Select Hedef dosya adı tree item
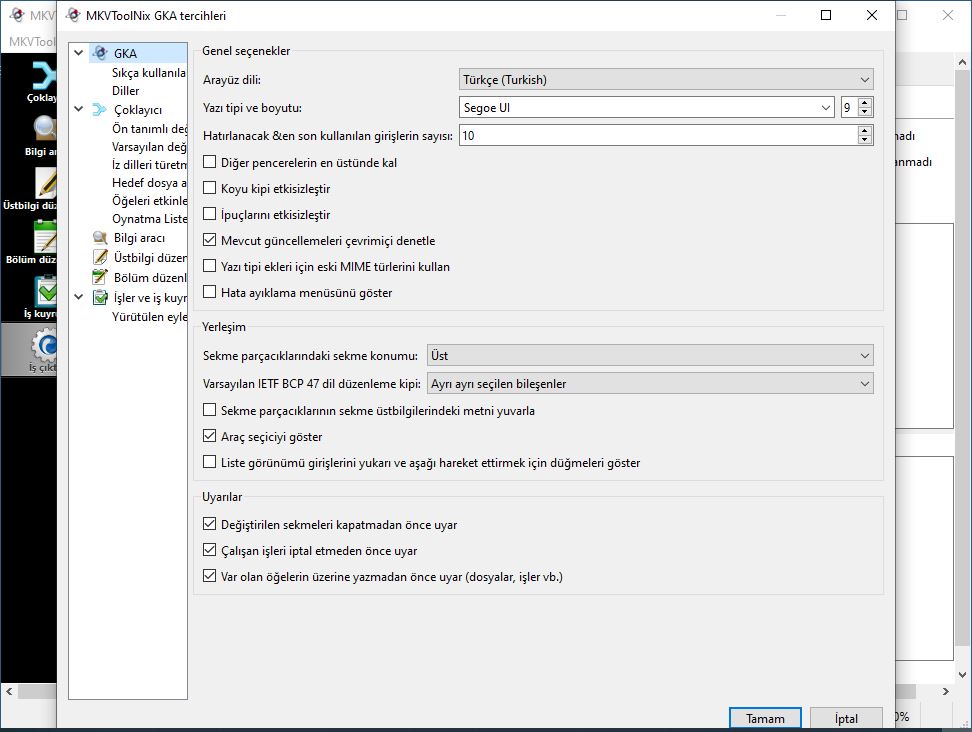Screen dimensions: 972x732 click(149, 183)
